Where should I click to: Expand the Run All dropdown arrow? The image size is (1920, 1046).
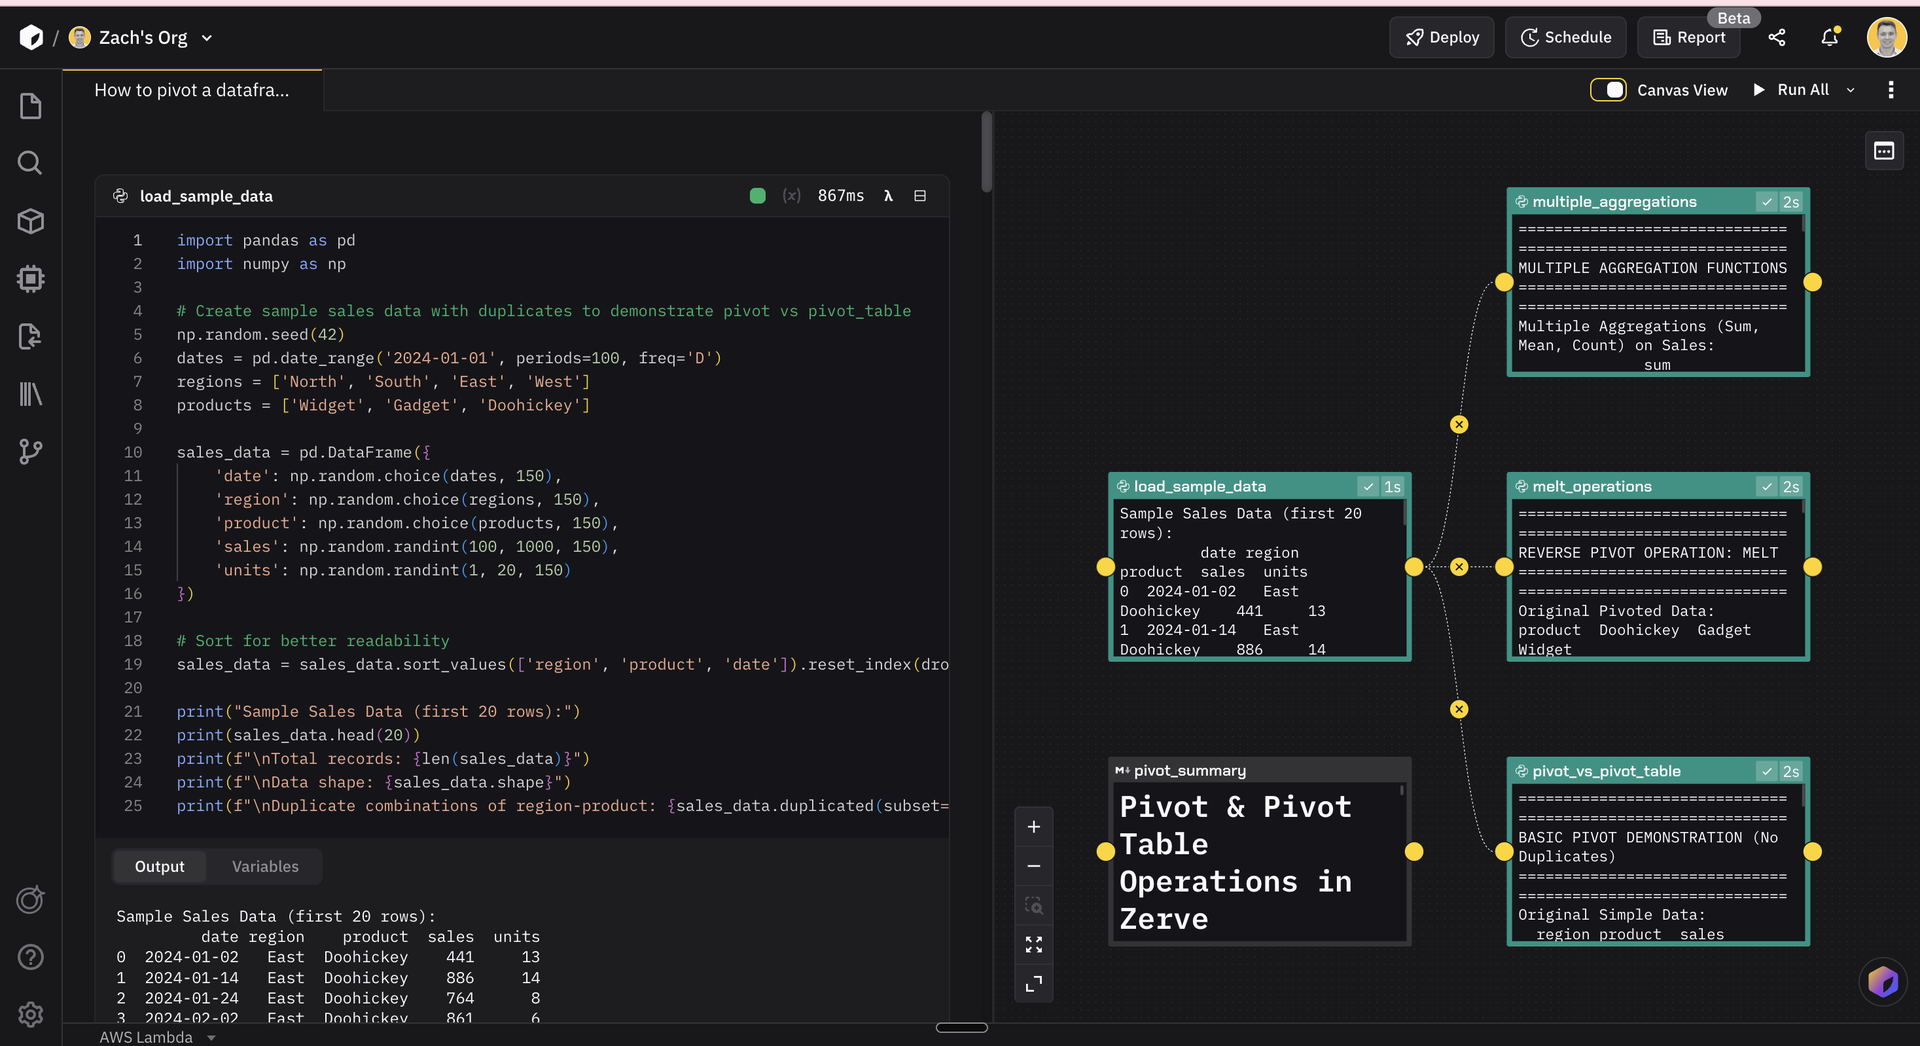pyautogui.click(x=1851, y=90)
